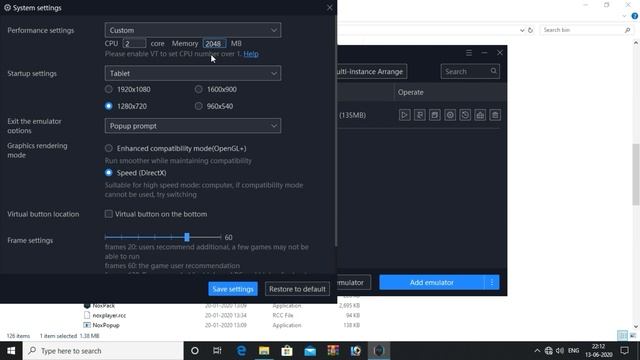
Task: Expand the Explorer address bar history chevron
Action: point(522,30)
